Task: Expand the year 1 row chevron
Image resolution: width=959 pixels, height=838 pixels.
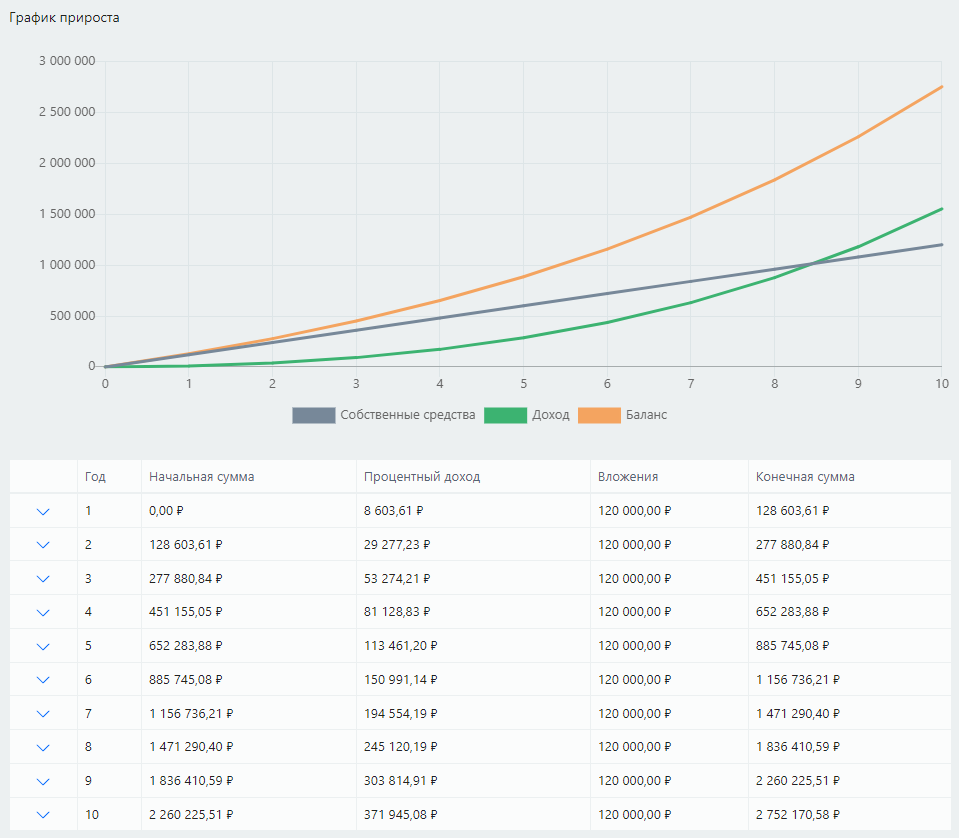Action: click(43, 511)
